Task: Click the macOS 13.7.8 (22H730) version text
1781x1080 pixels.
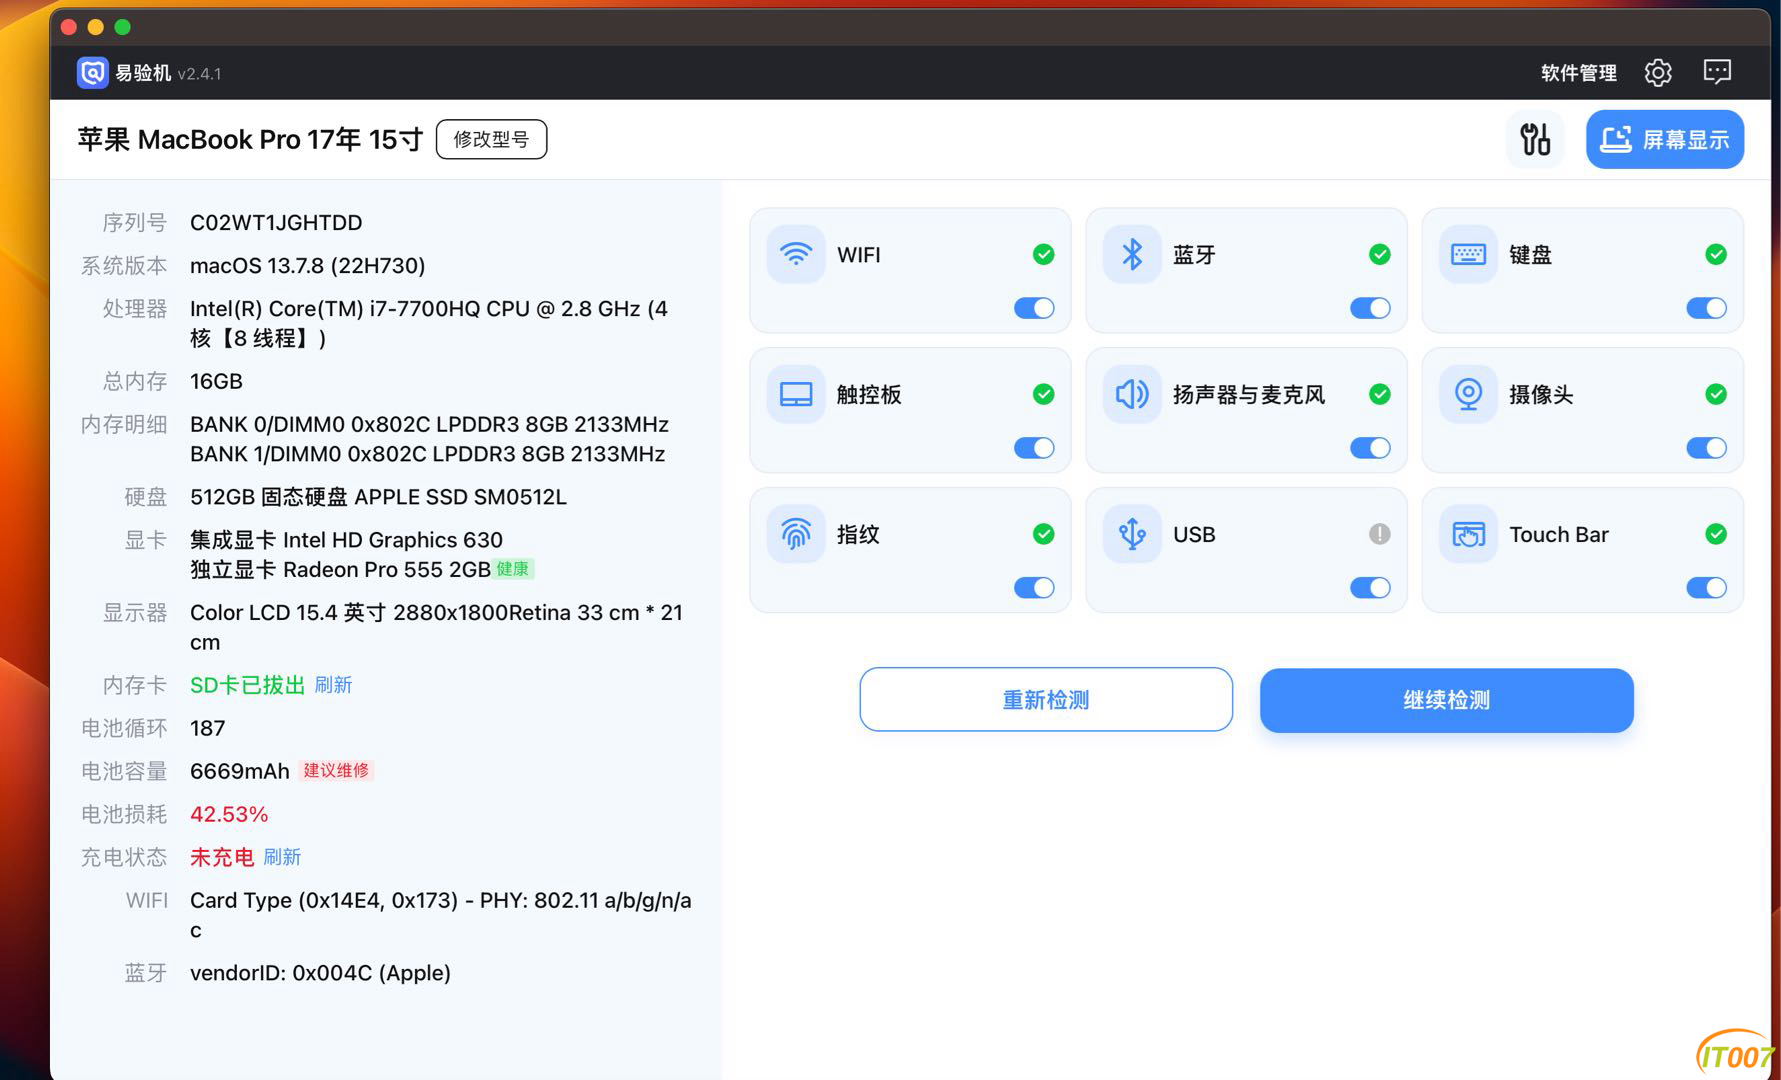Action: click(x=307, y=265)
